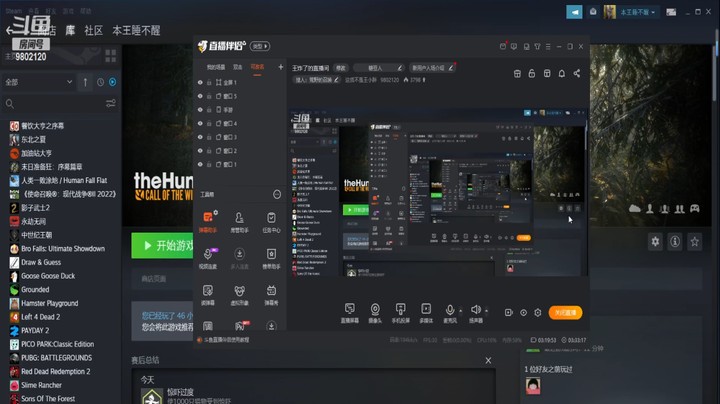
Task: Hide the 窗口4 source
Action: pyautogui.click(x=200, y=123)
